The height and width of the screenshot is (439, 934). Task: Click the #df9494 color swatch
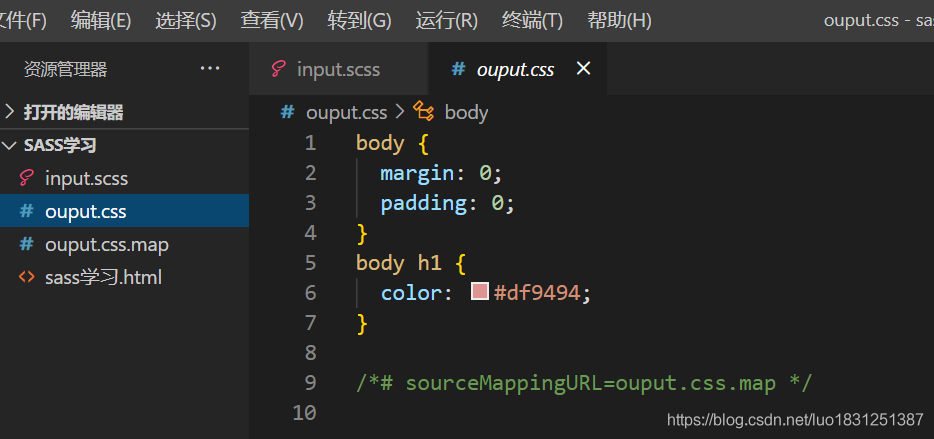[x=480, y=291]
